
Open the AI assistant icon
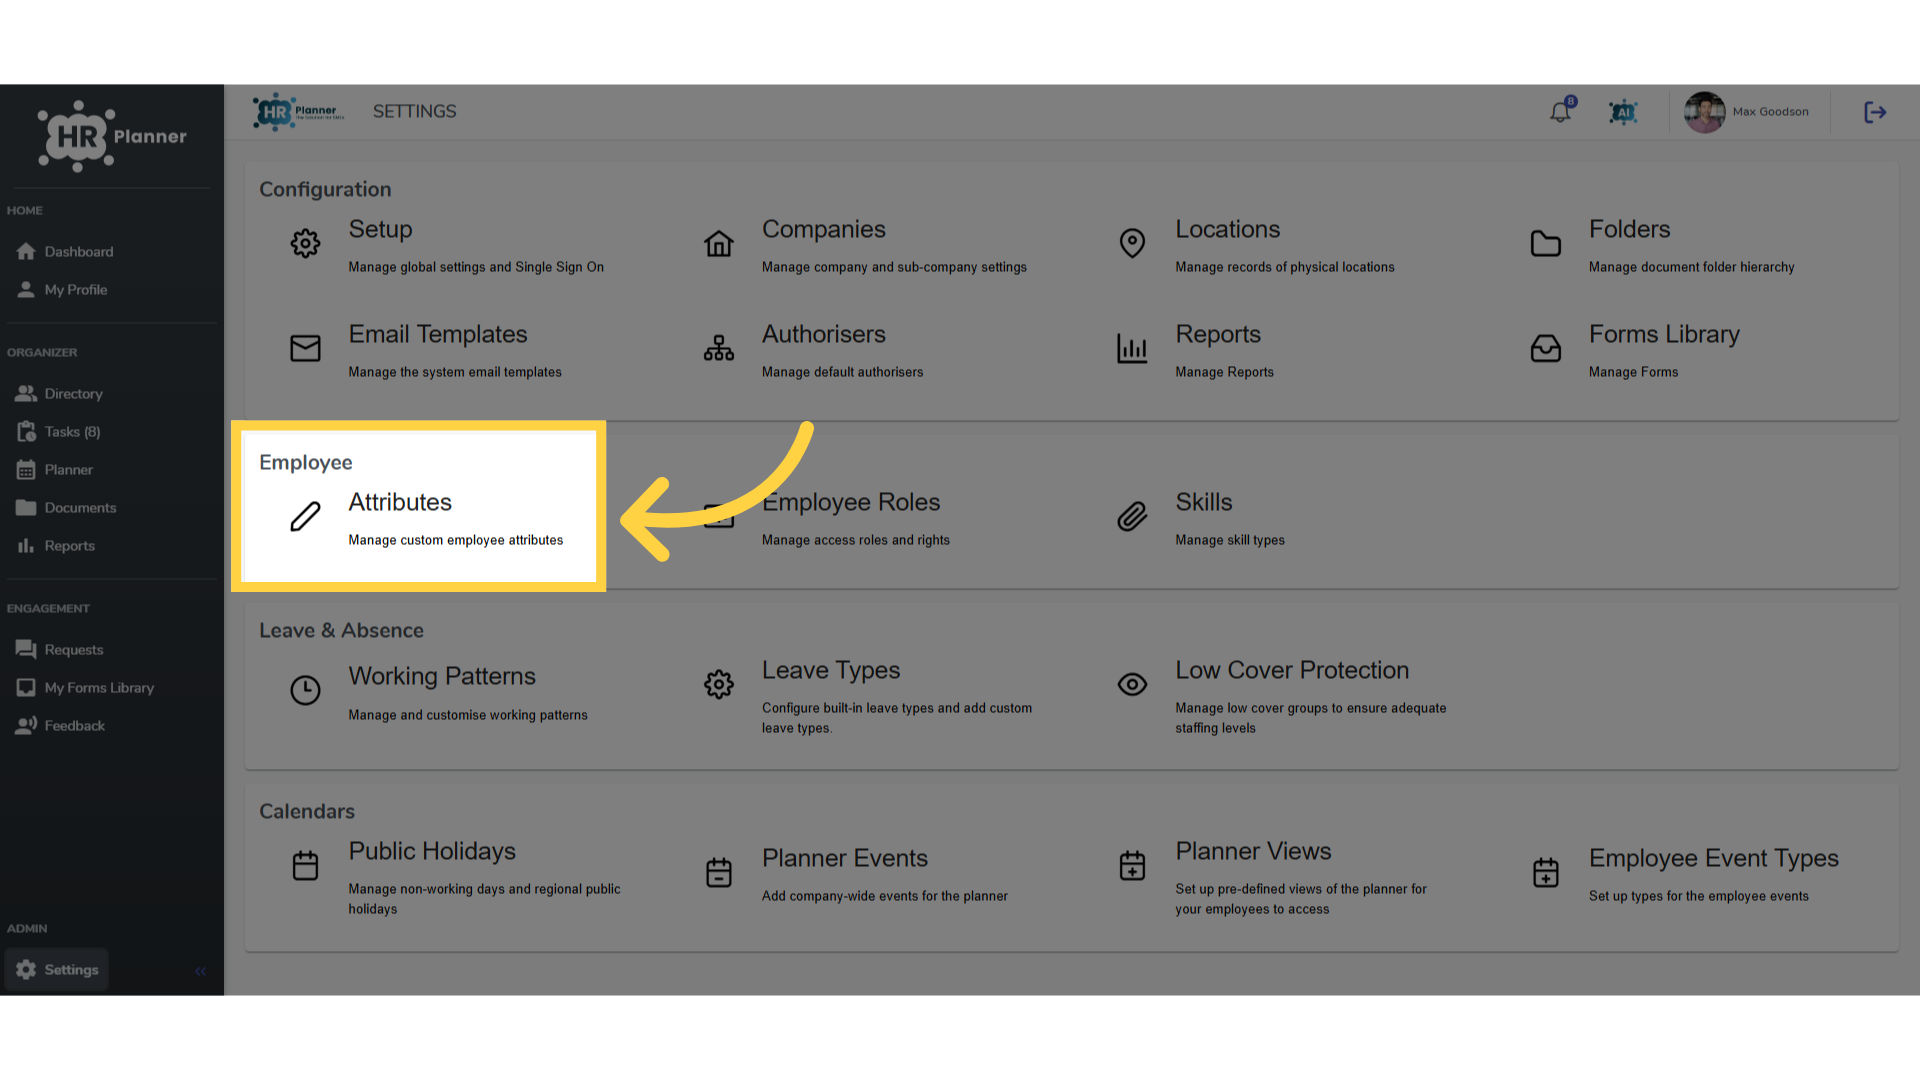[x=1623, y=112]
